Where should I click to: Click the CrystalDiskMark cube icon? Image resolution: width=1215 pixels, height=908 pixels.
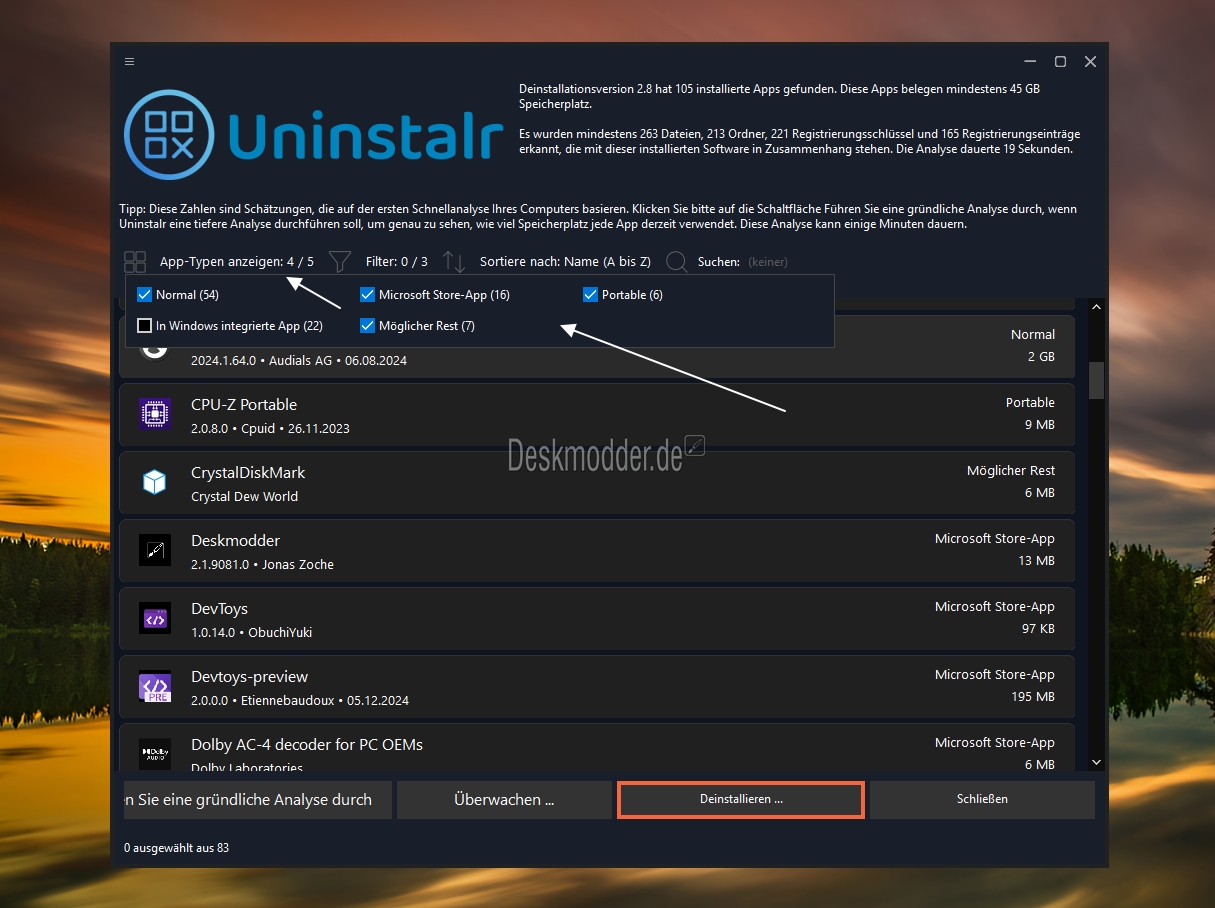[x=155, y=482]
